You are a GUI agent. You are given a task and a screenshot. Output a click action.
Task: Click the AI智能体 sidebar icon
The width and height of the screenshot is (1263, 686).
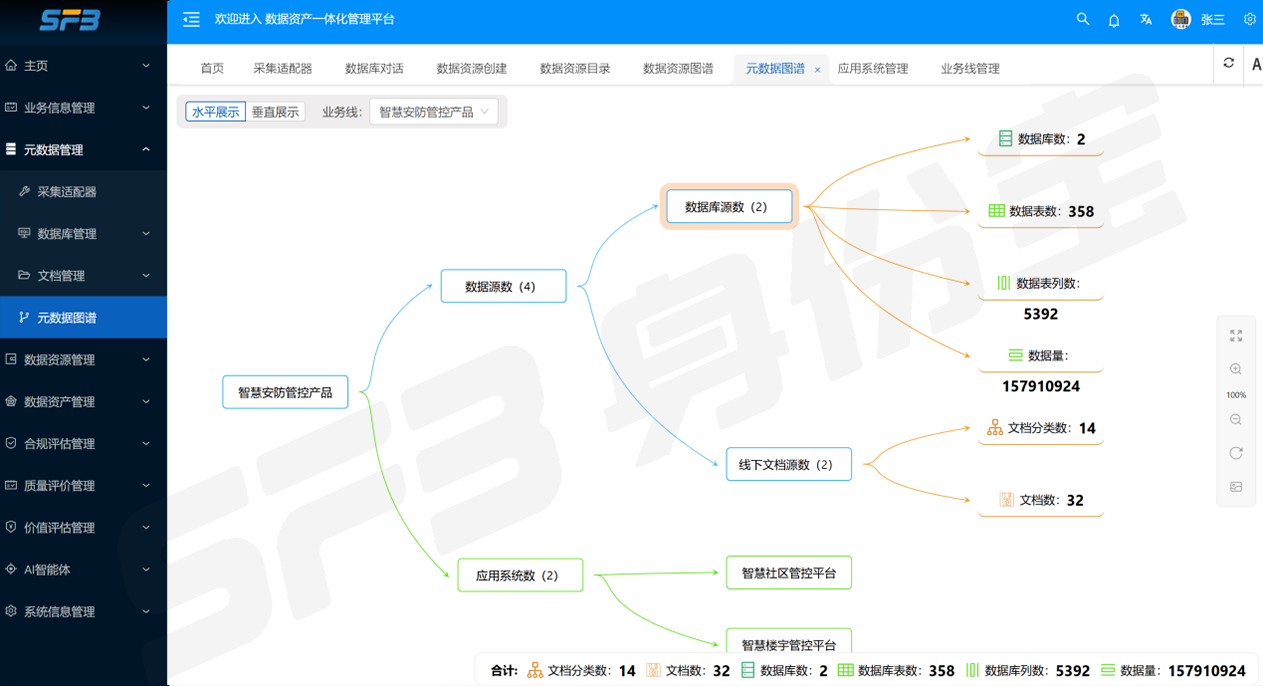(11, 569)
